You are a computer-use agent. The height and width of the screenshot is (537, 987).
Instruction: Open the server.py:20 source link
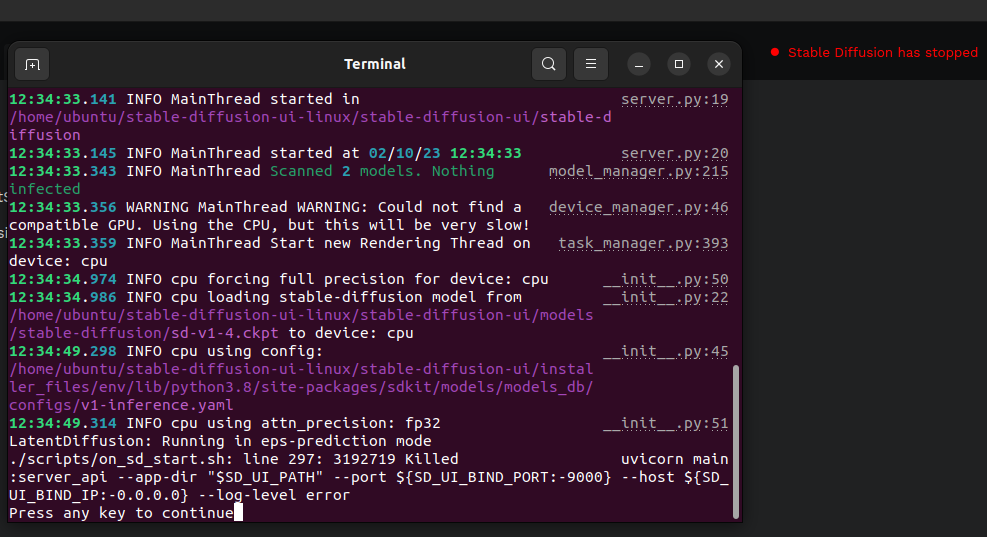pyautogui.click(x=674, y=154)
